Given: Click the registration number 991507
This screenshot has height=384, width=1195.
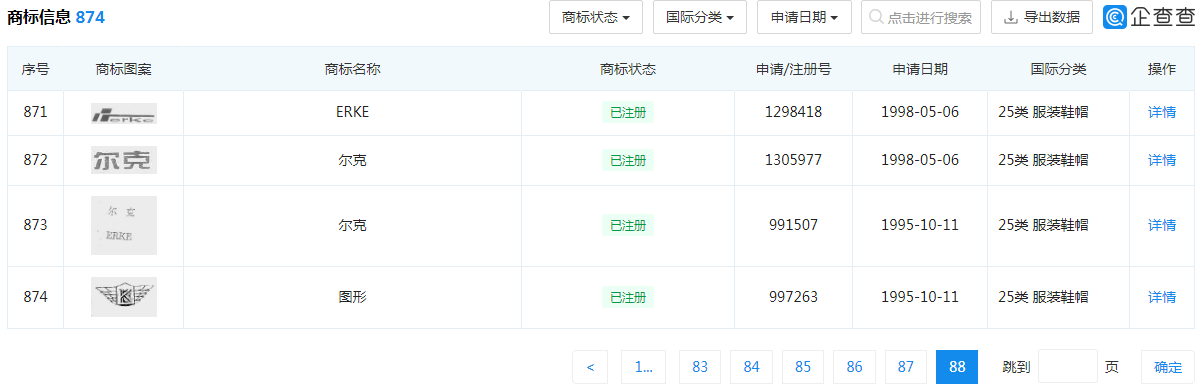Looking at the screenshot, I should click(x=793, y=226).
